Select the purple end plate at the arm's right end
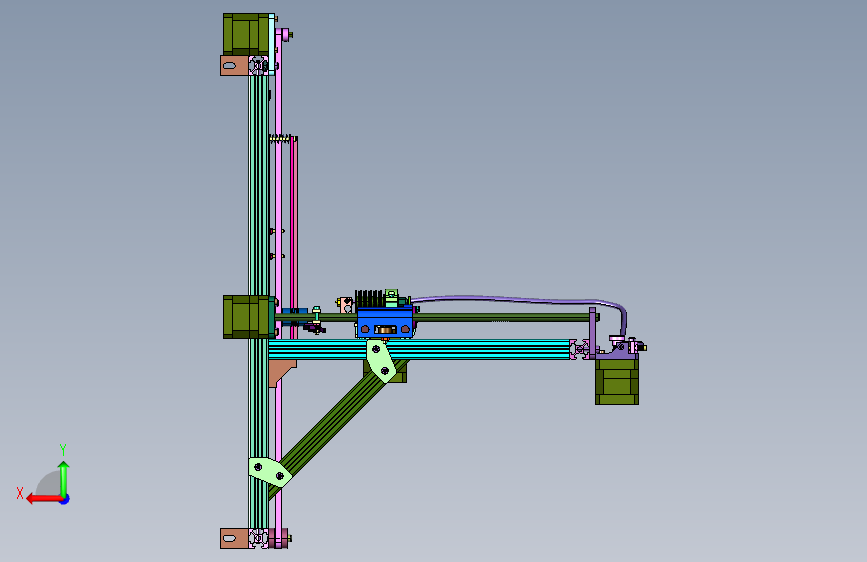The image size is (867, 562). (592, 333)
